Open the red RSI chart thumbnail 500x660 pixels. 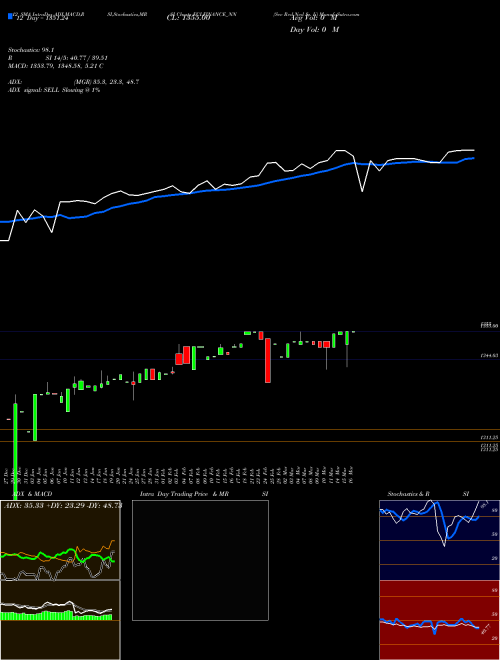tap(439, 620)
